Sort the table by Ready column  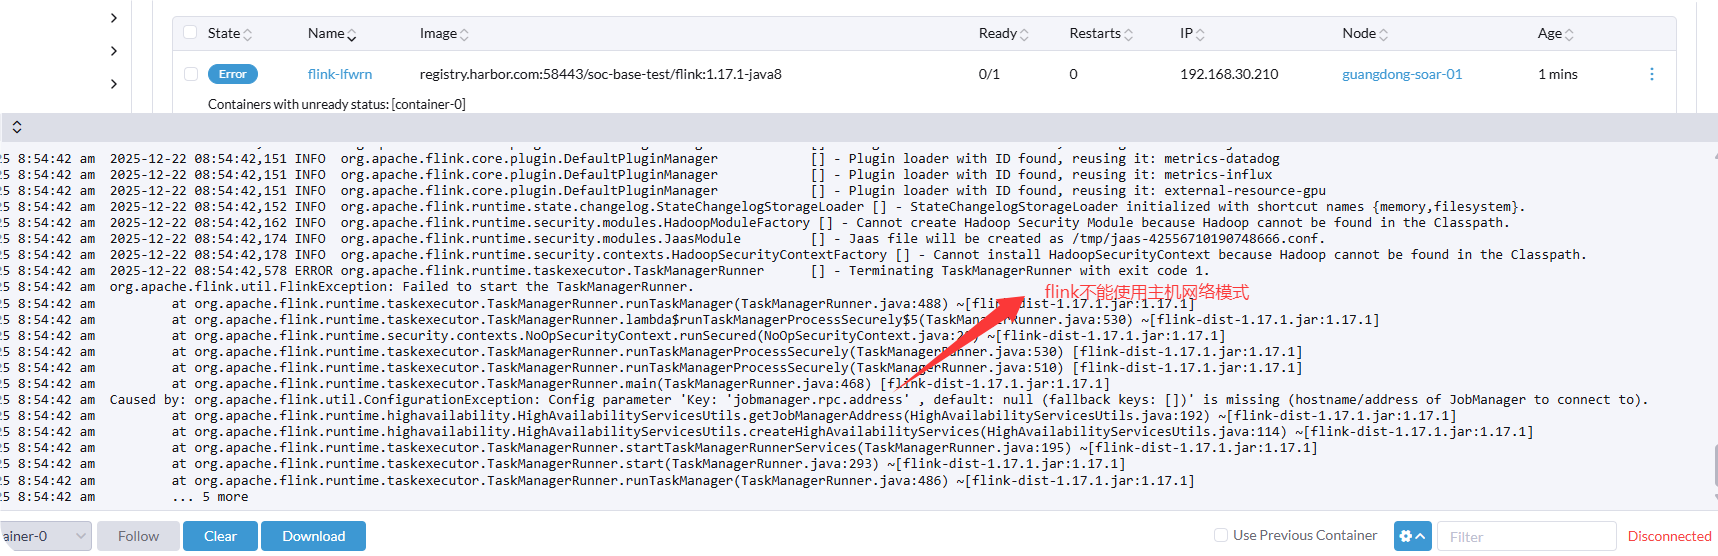coord(1004,33)
